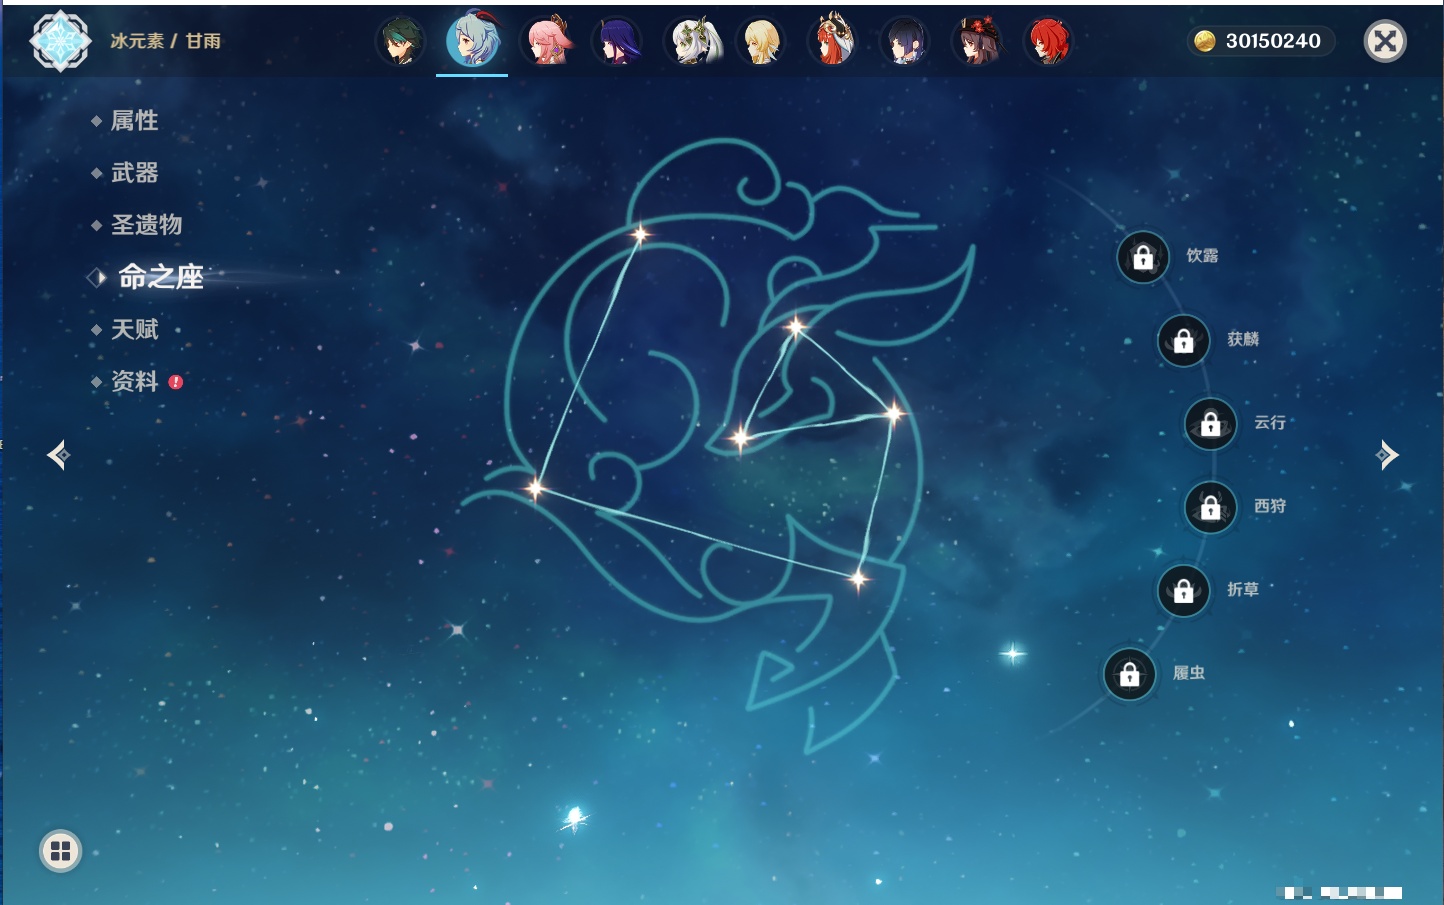Viewport: 1444px width, 905px height.
Task: Go to the 武器 weapon page
Action: coord(134,173)
